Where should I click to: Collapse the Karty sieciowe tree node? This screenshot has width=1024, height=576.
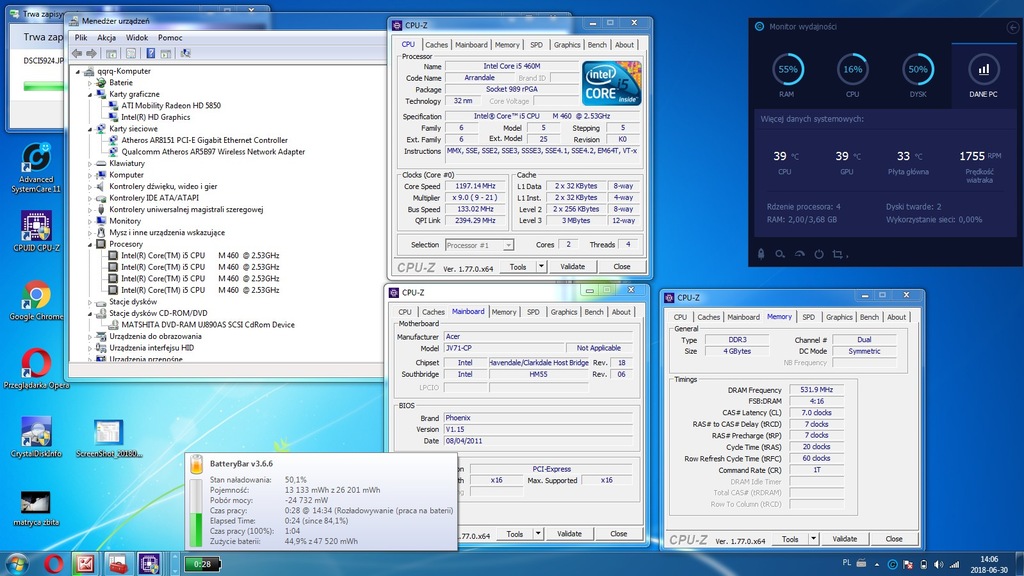point(90,129)
